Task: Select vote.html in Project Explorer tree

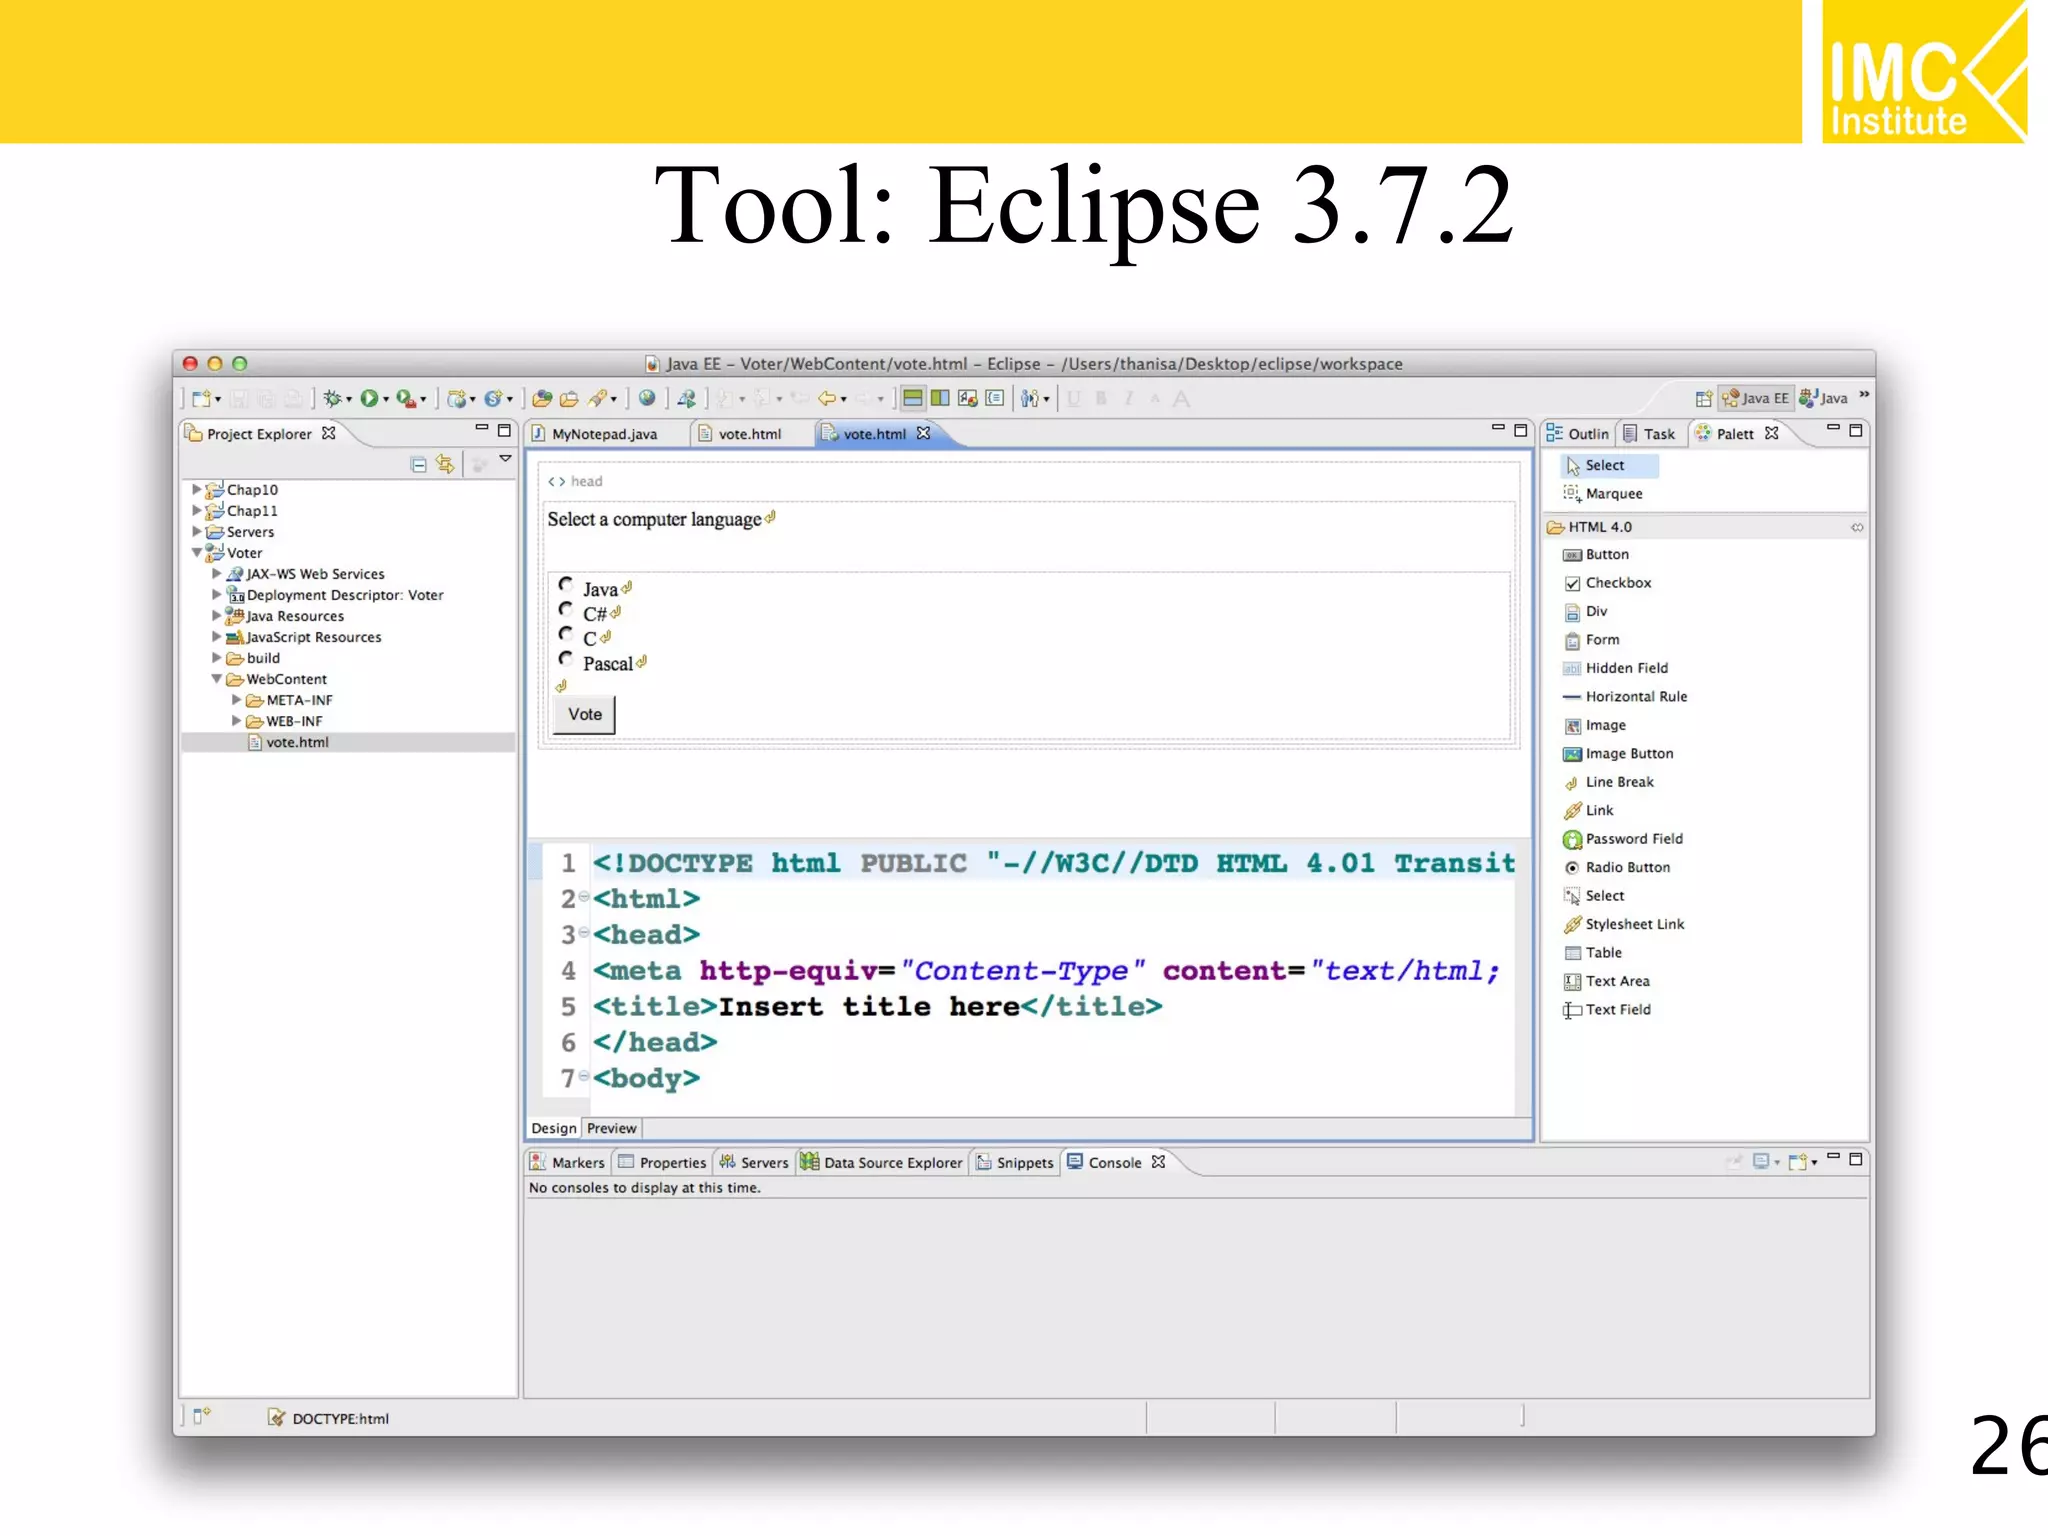Action: click(349, 742)
